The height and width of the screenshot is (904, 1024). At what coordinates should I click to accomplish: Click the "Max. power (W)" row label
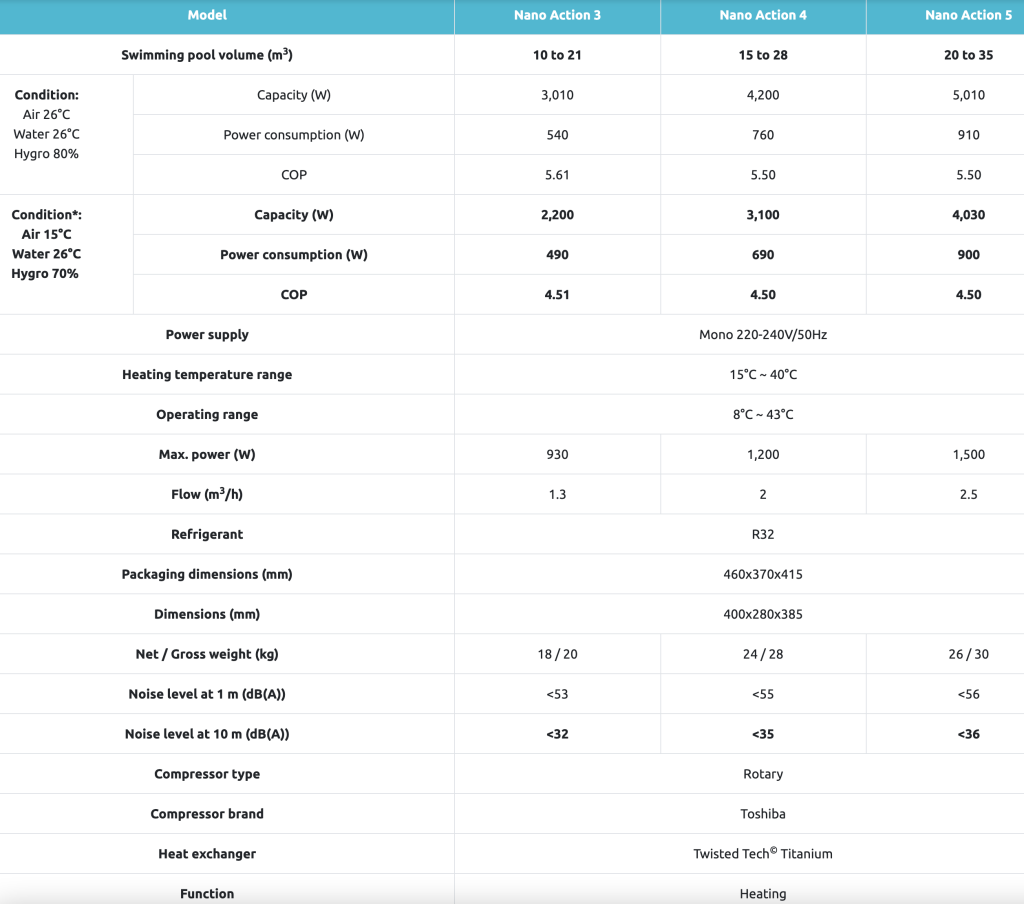click(x=207, y=455)
